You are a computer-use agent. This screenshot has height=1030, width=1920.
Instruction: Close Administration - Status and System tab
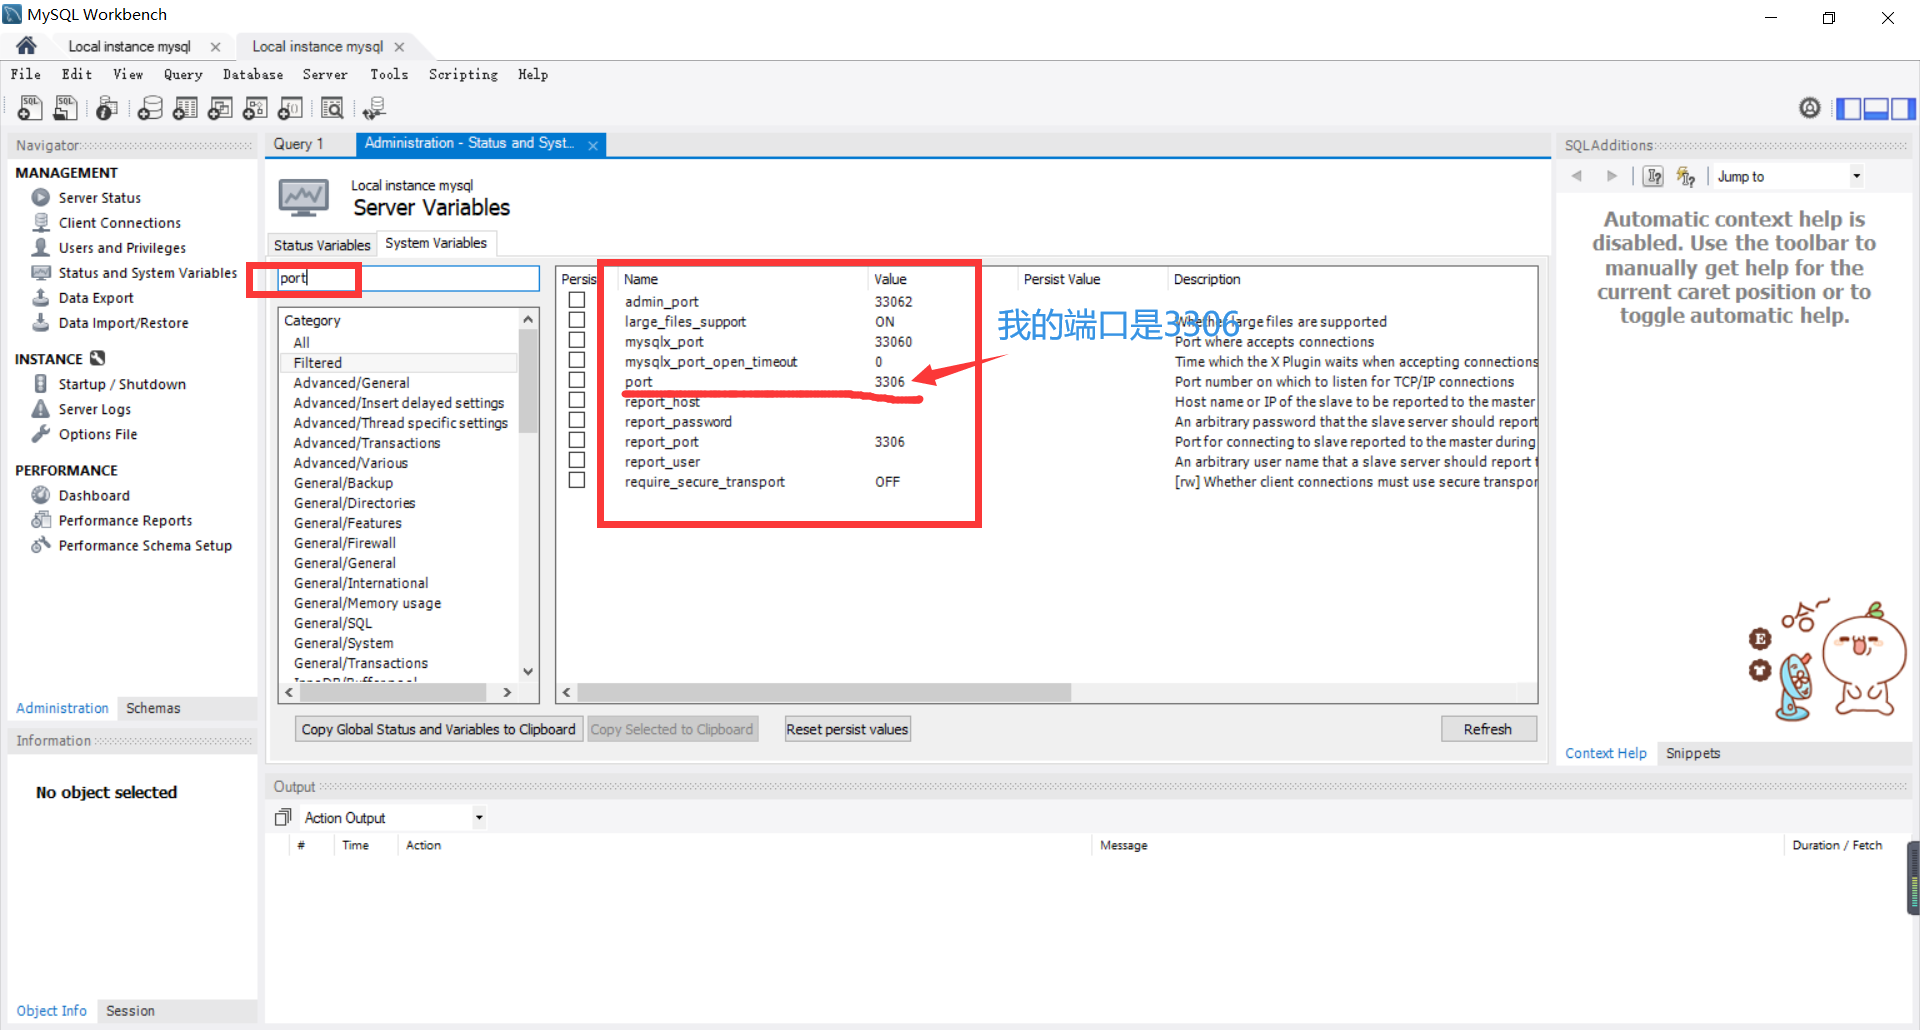tap(593, 146)
